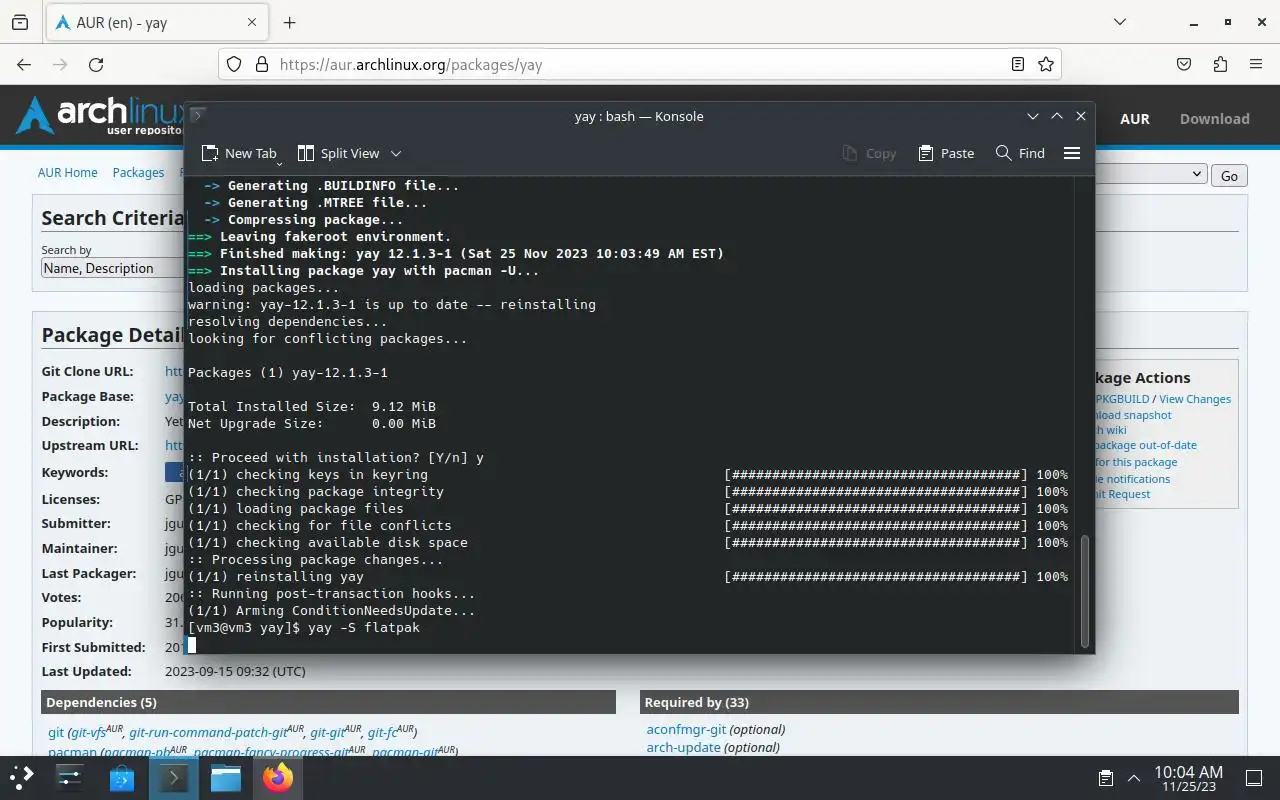Image resolution: width=1280 pixels, height=800 pixels.
Task: Open git-vfs dependency link
Action: click(x=89, y=733)
